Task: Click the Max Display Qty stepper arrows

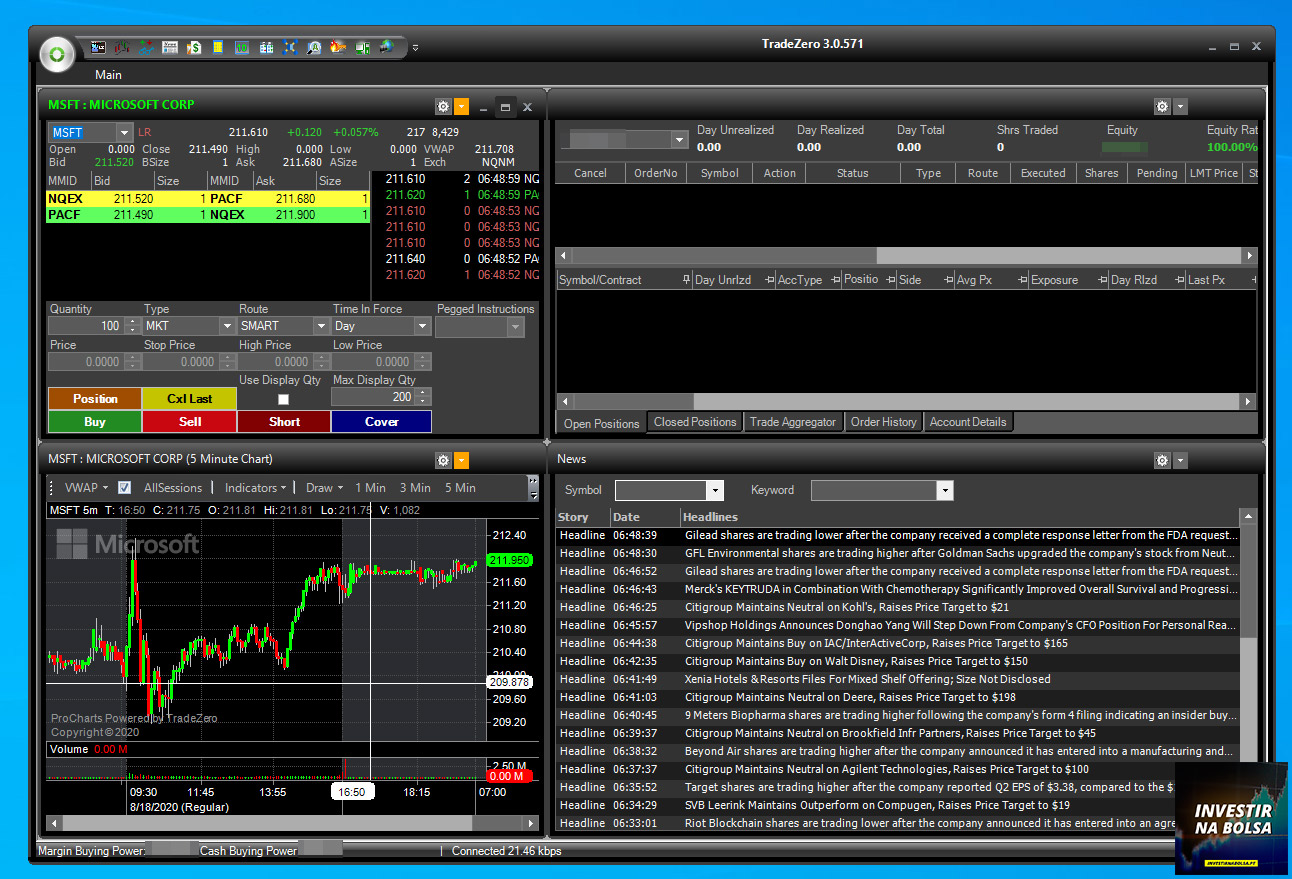Action: (x=423, y=397)
